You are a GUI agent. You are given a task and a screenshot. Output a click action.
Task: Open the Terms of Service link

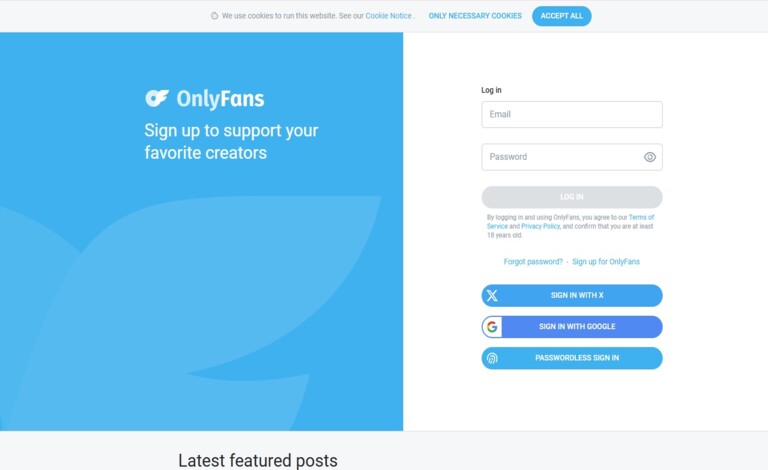640,217
